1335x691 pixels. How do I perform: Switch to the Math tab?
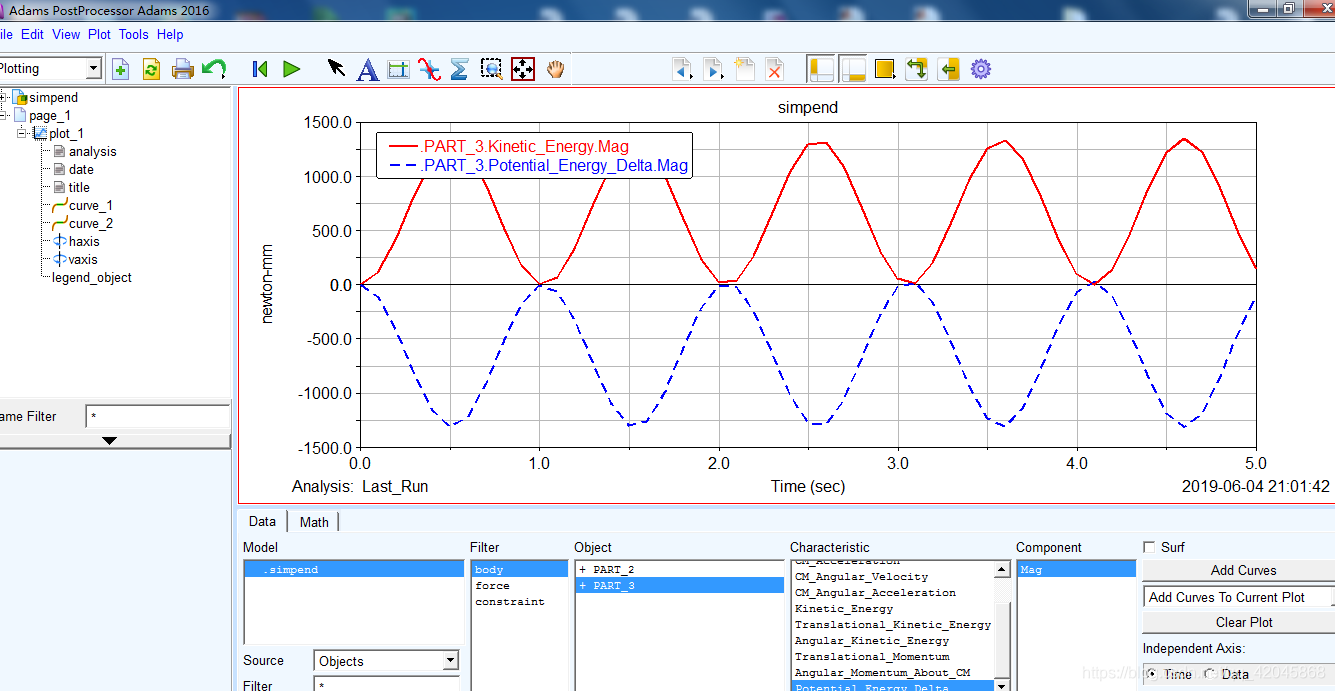(x=313, y=522)
